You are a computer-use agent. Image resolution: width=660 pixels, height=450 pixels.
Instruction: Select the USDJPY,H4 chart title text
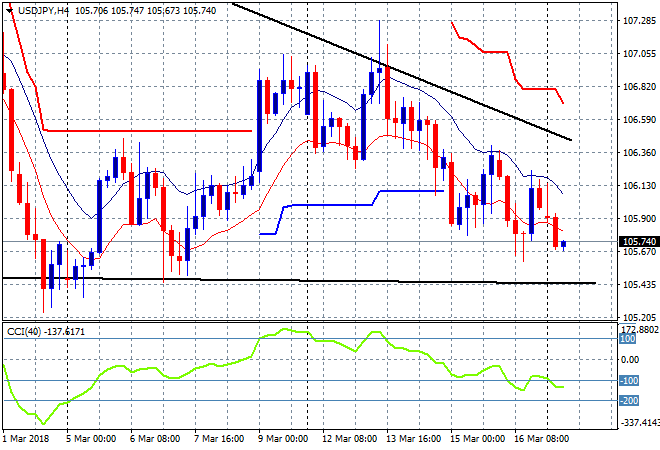pos(43,11)
